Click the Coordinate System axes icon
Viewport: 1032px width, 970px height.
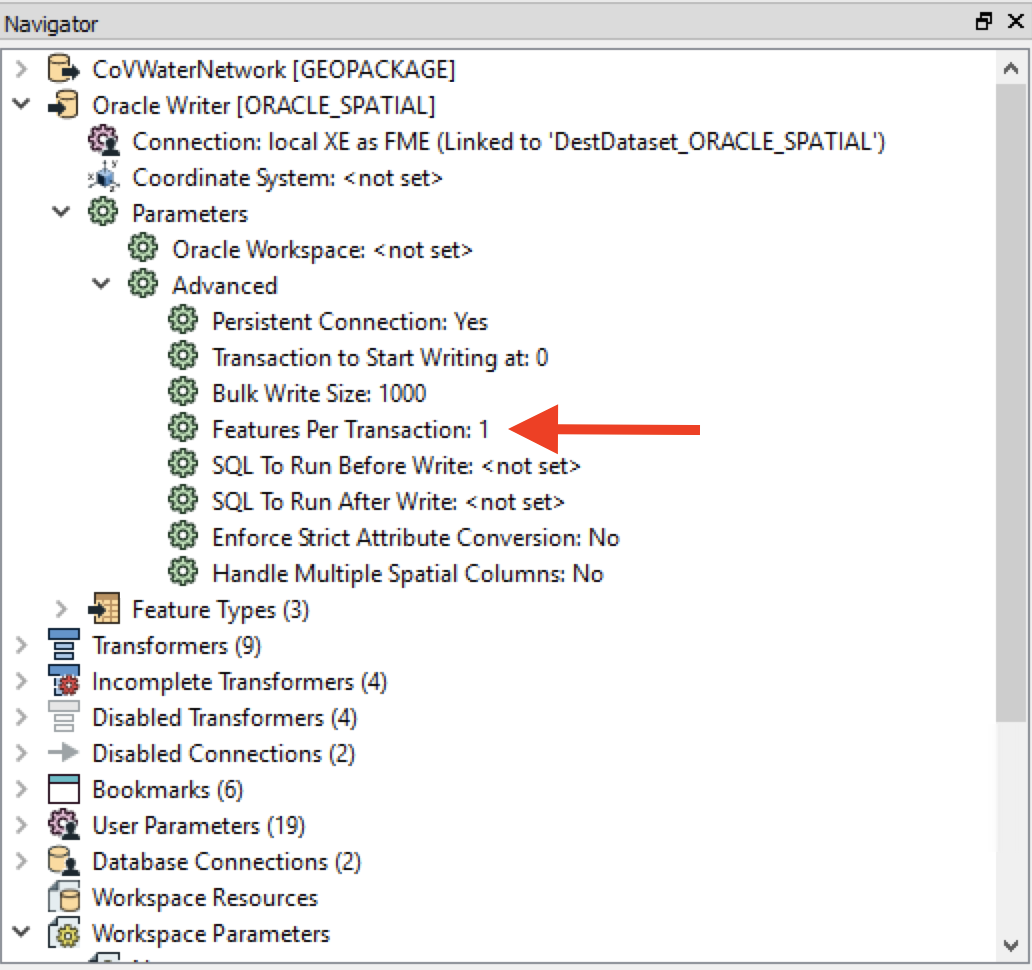click(104, 177)
